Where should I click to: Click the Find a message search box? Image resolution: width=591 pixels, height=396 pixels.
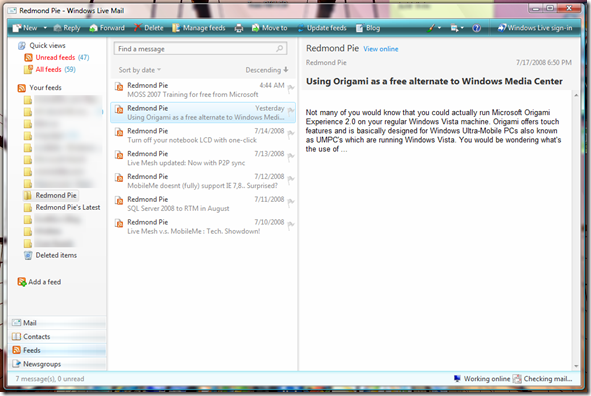[201, 49]
